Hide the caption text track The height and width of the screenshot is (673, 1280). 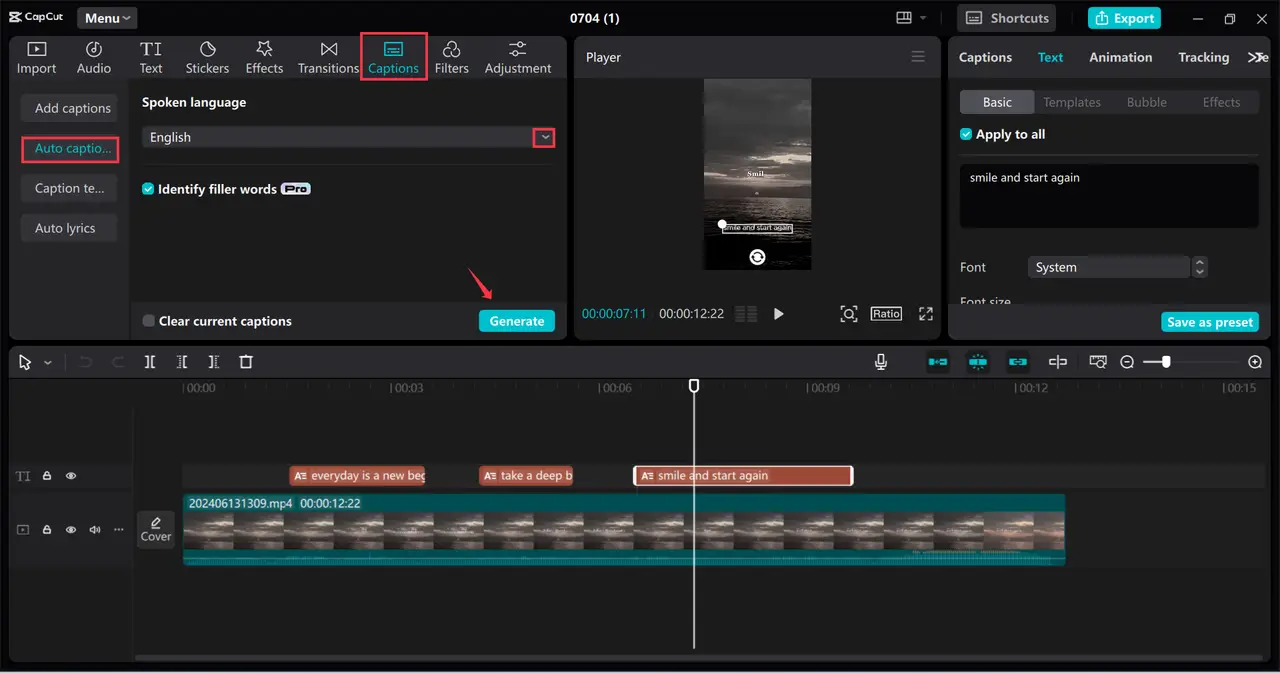(x=71, y=476)
